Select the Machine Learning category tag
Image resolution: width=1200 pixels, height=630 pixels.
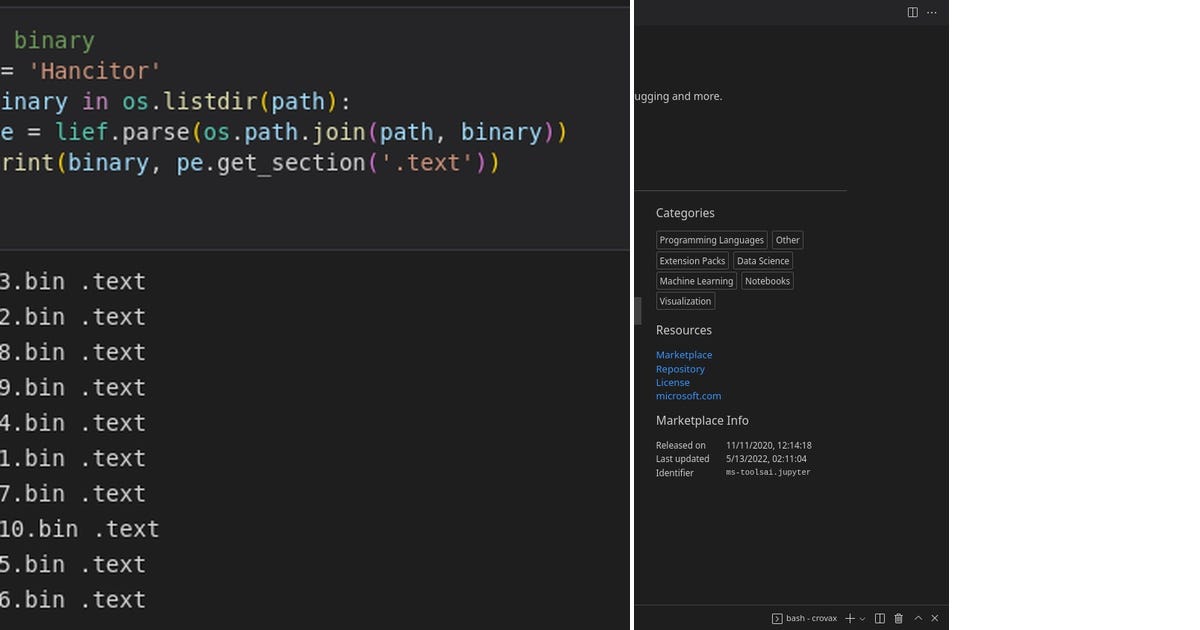click(x=695, y=281)
